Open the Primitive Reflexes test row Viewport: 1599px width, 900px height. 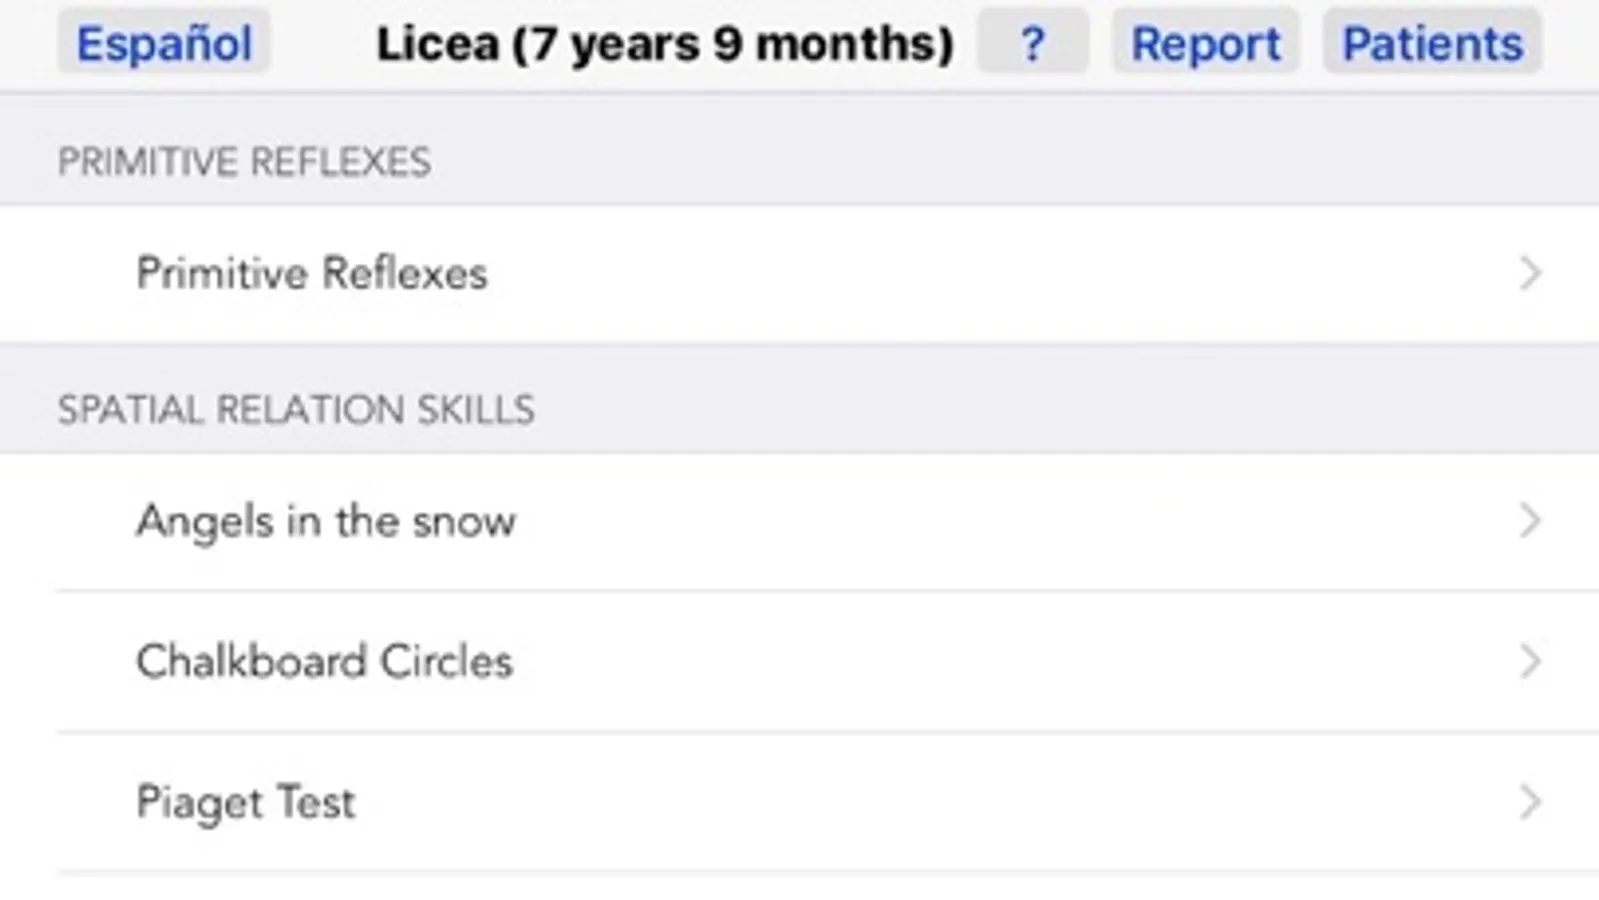(312, 273)
